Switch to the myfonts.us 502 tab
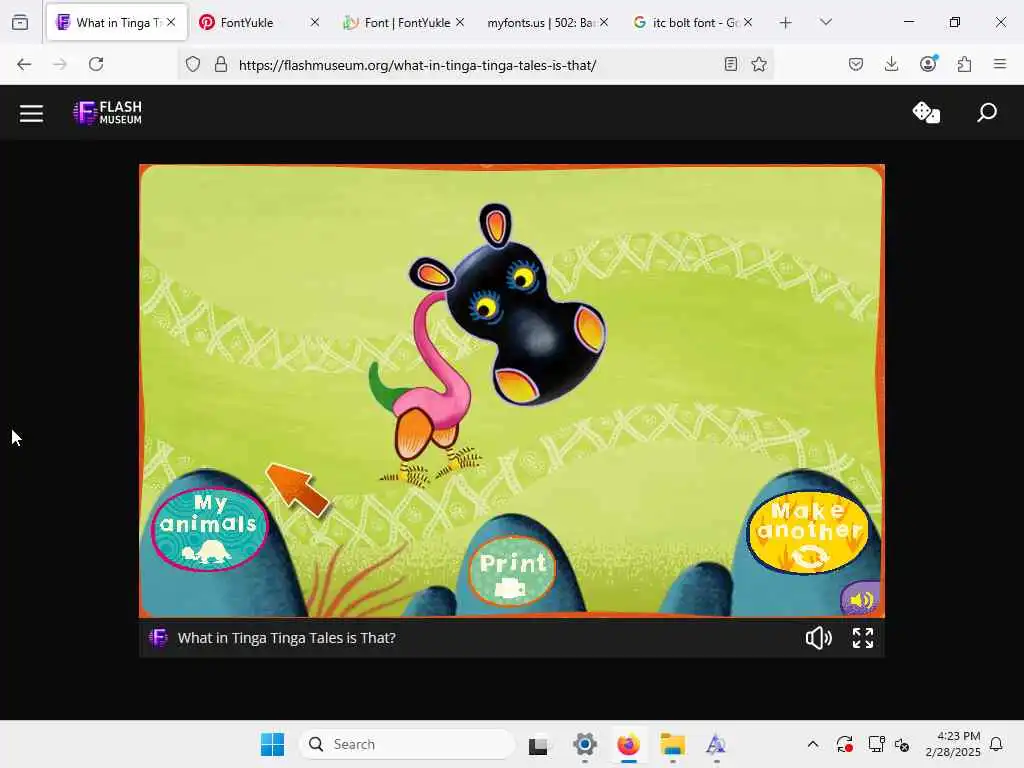This screenshot has height=768, width=1024. 547,22
